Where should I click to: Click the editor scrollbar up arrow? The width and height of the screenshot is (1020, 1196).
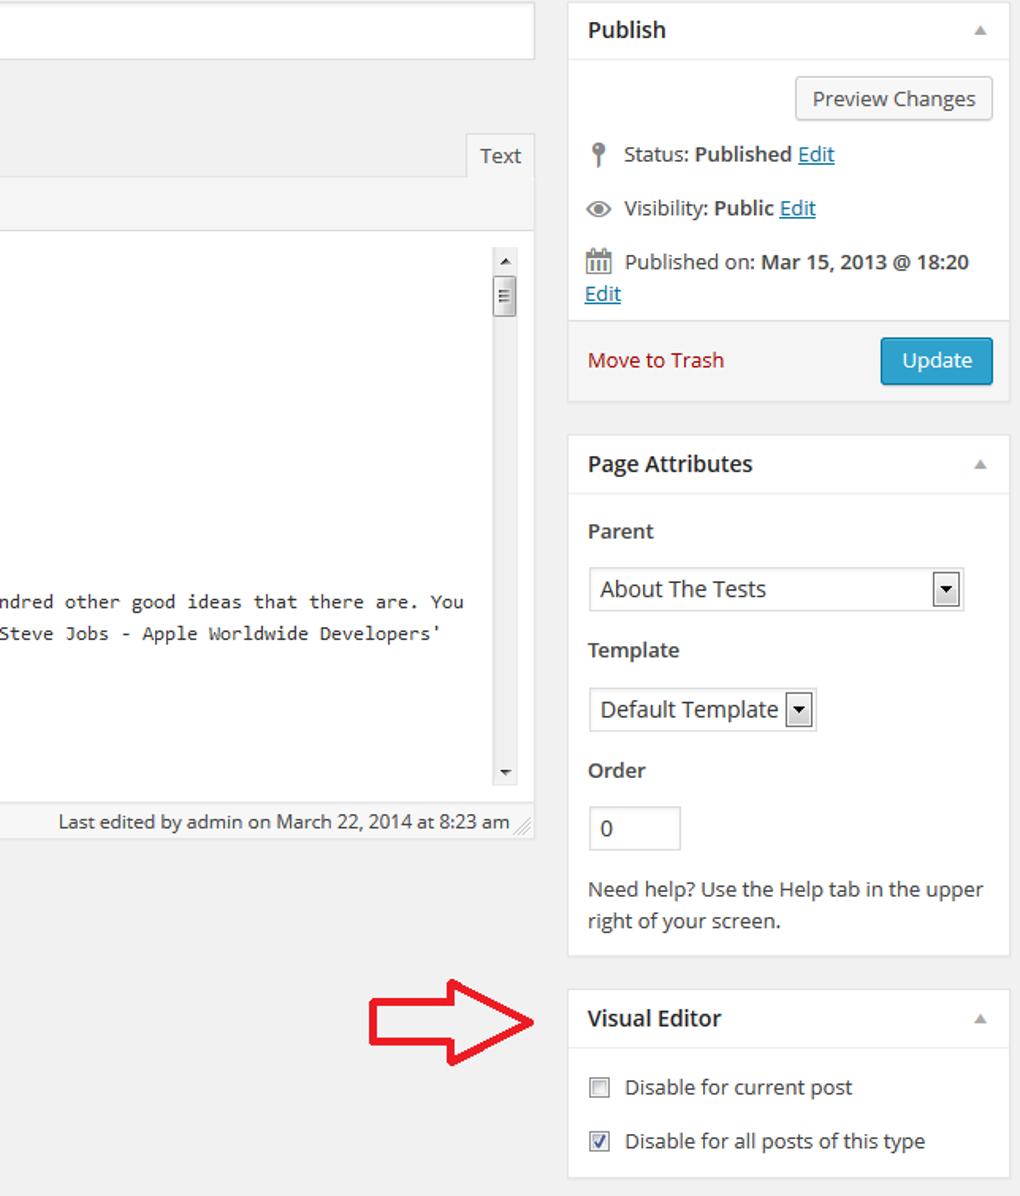pos(505,261)
